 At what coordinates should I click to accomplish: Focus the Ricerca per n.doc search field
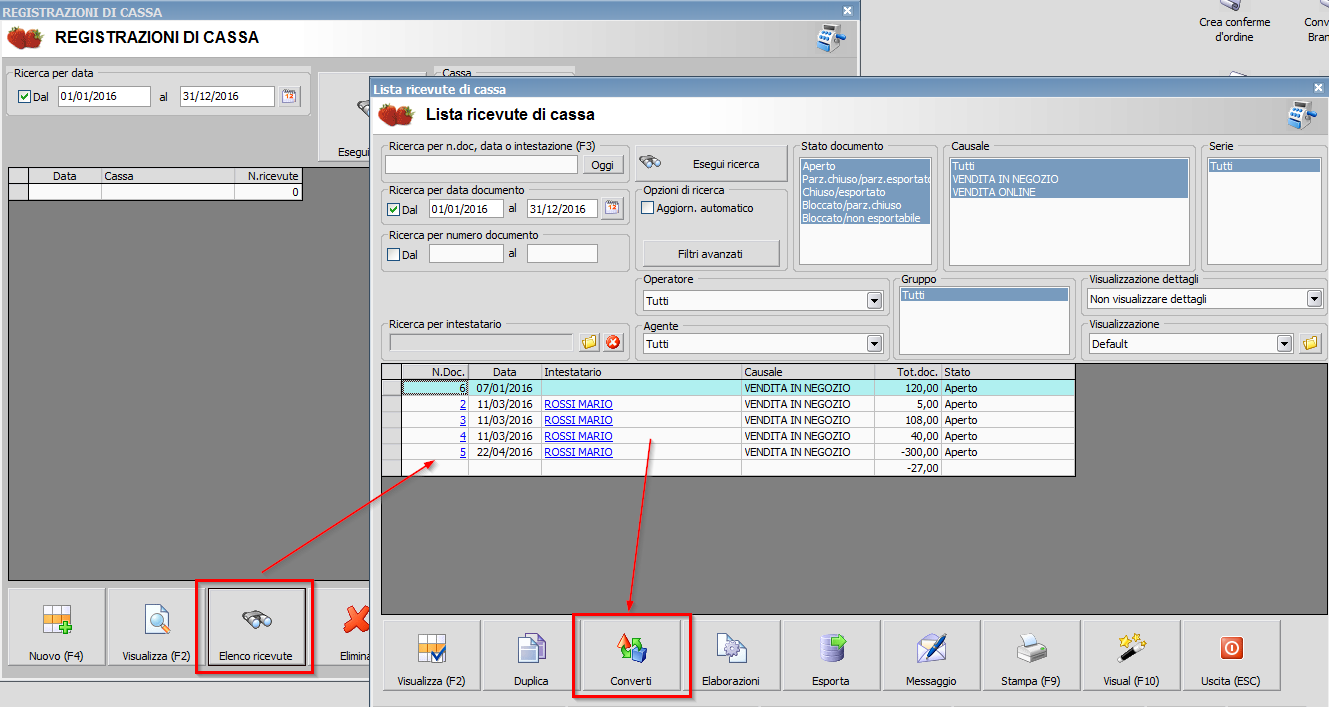(482, 165)
